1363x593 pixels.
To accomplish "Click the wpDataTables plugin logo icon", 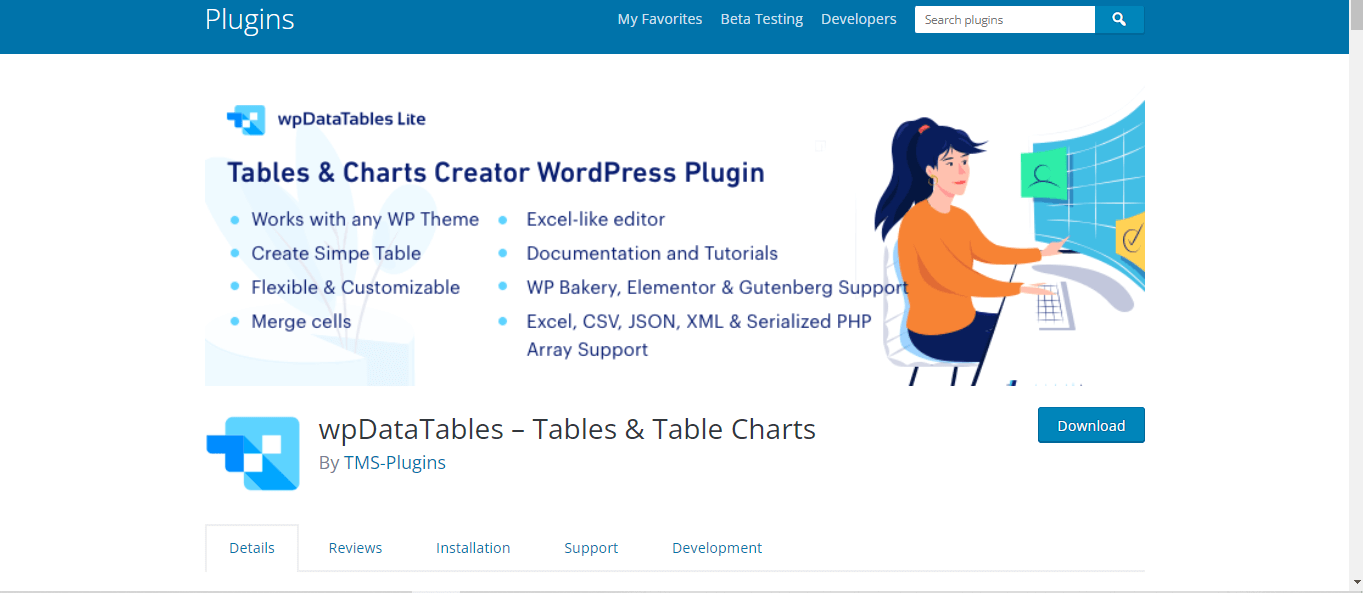I will [253, 453].
